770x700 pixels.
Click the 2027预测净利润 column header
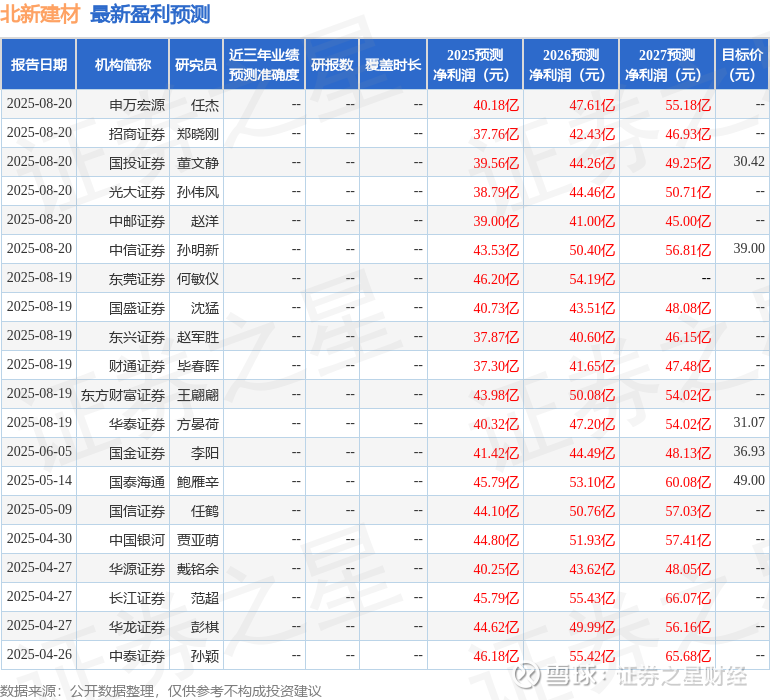(x=667, y=64)
